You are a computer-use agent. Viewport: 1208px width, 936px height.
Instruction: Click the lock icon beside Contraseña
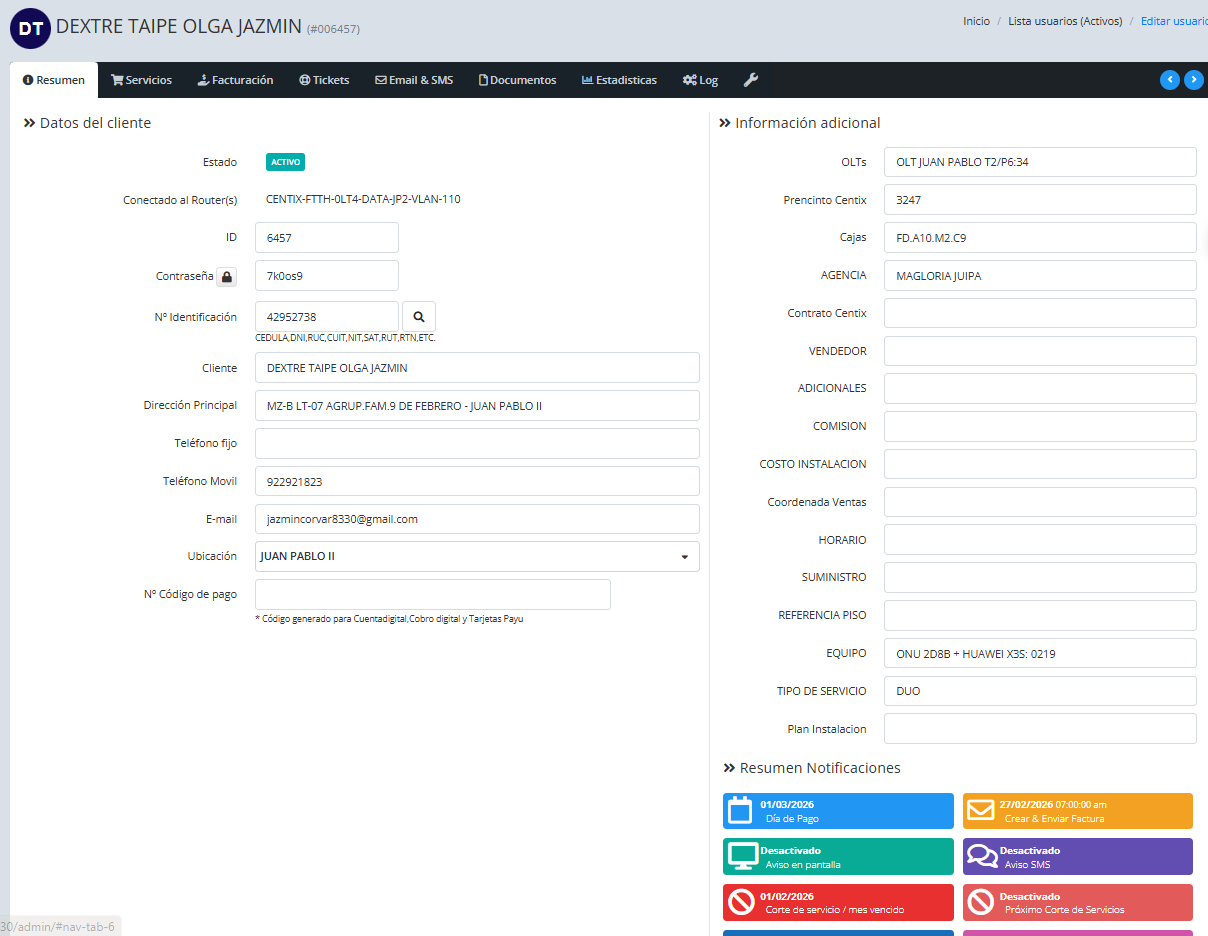coord(227,277)
